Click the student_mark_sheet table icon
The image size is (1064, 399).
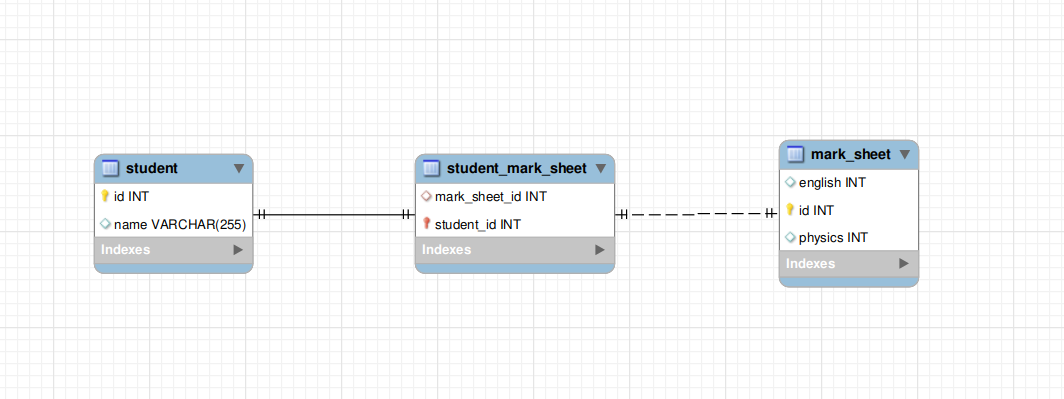(431, 168)
